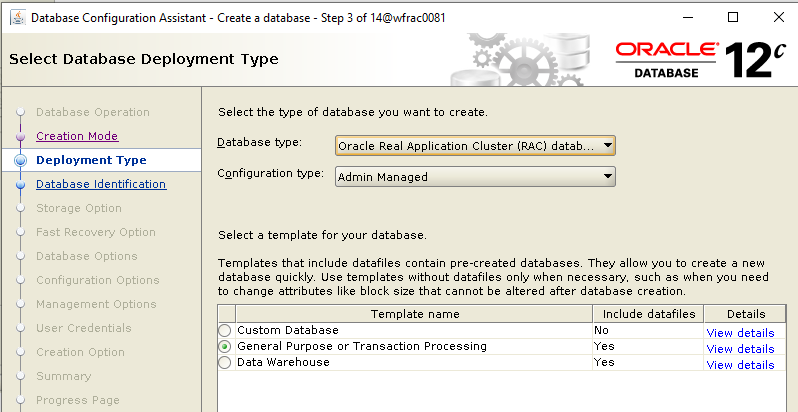Click the Database Options step label
This screenshot has width=798, height=412.
87,256
